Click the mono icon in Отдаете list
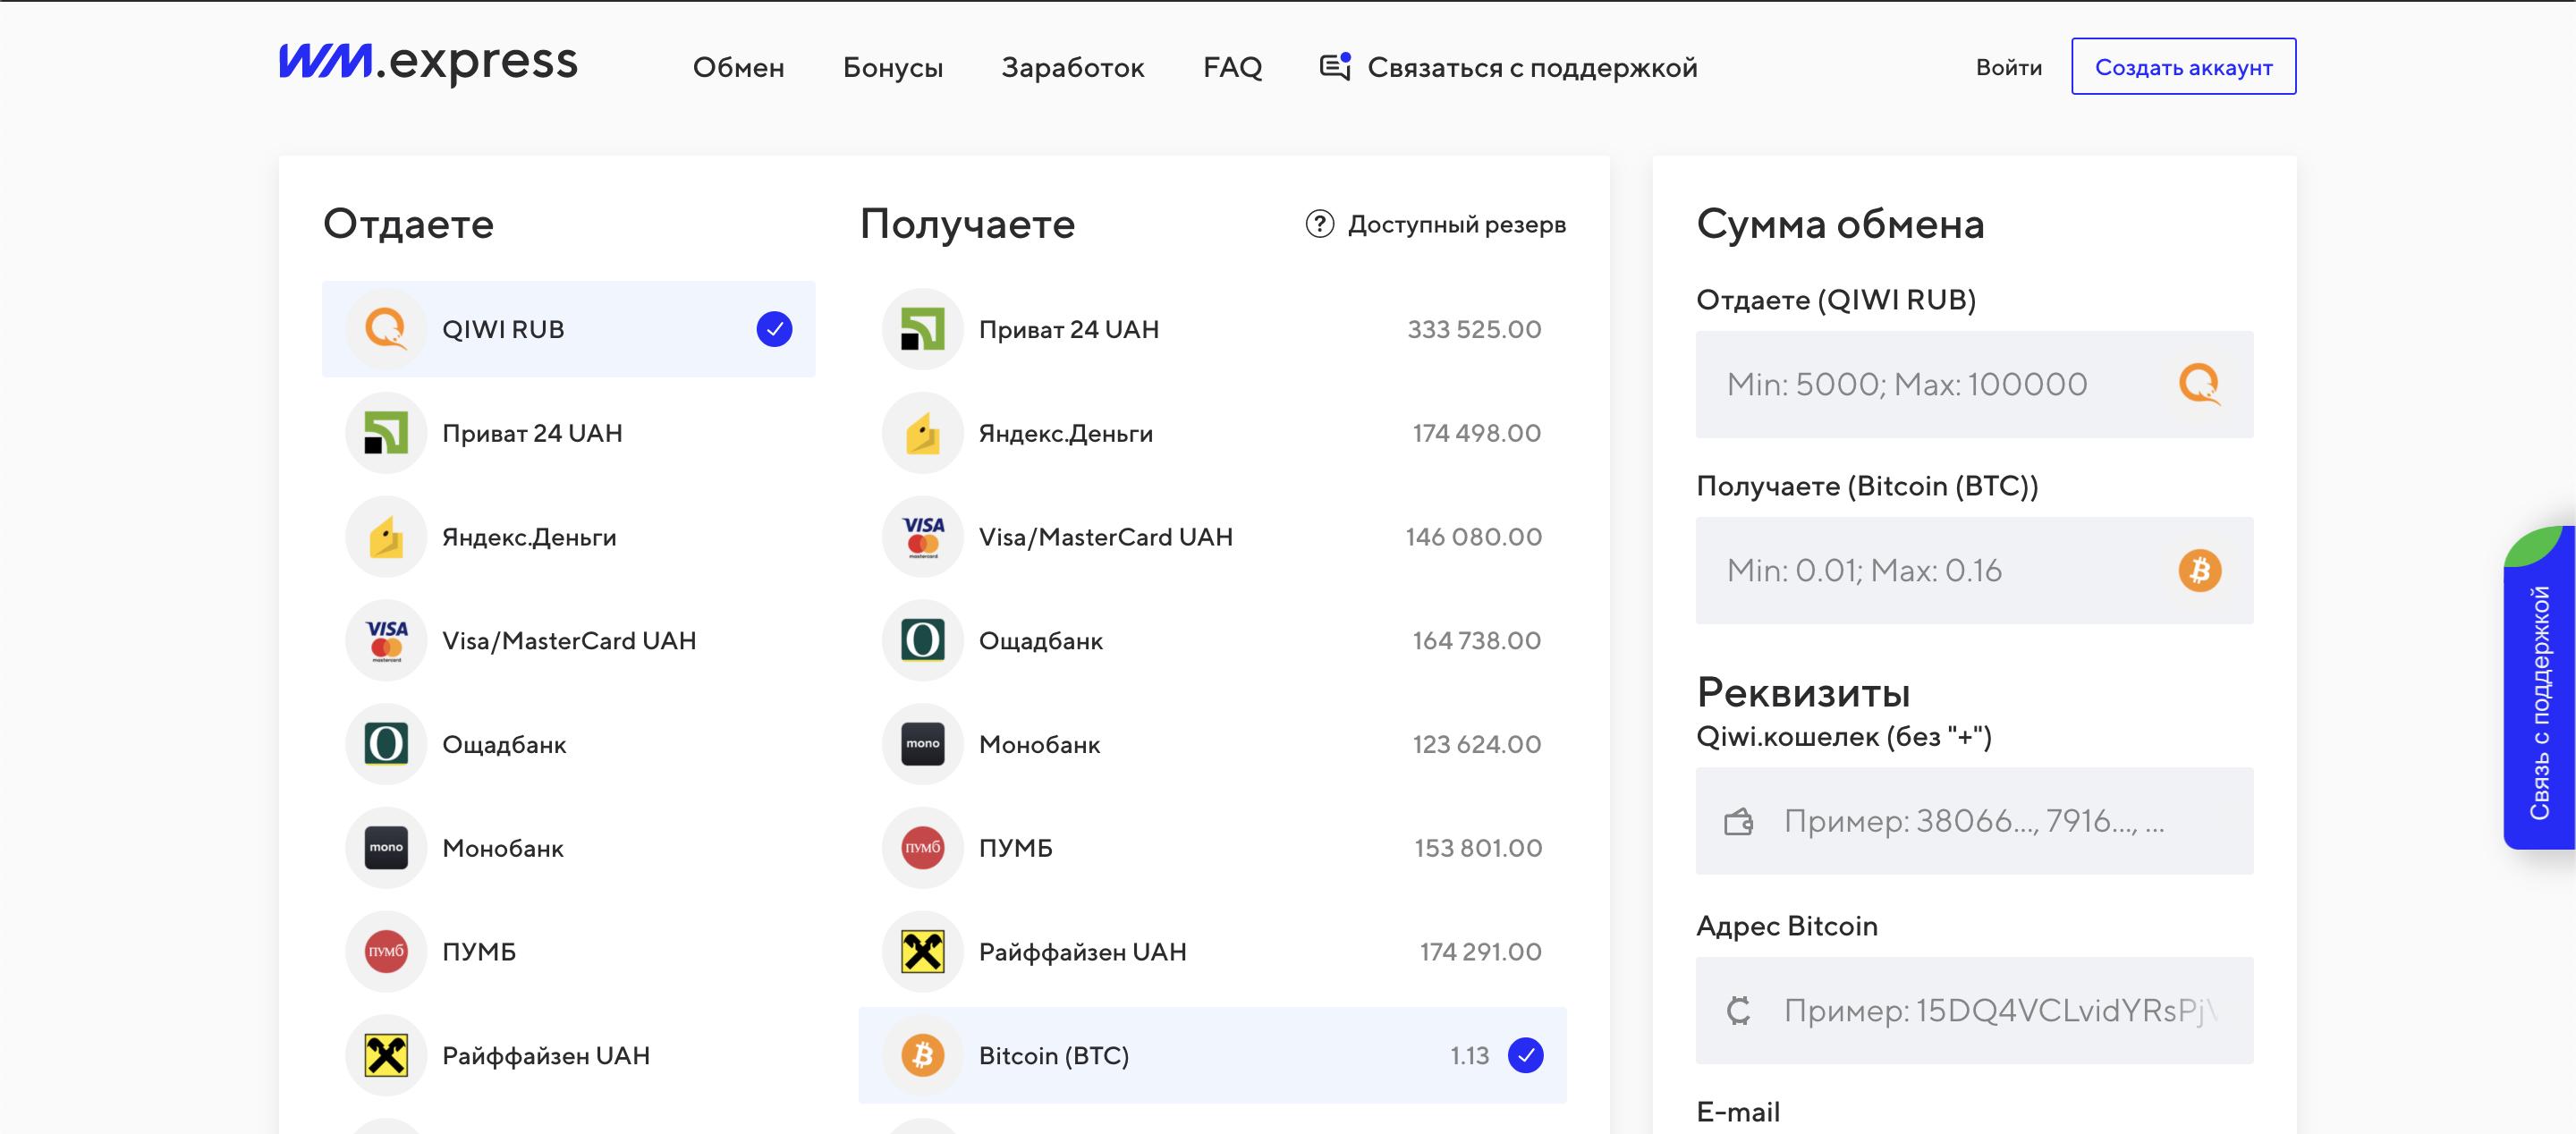This screenshot has height=1134, width=2576. pyautogui.click(x=386, y=848)
